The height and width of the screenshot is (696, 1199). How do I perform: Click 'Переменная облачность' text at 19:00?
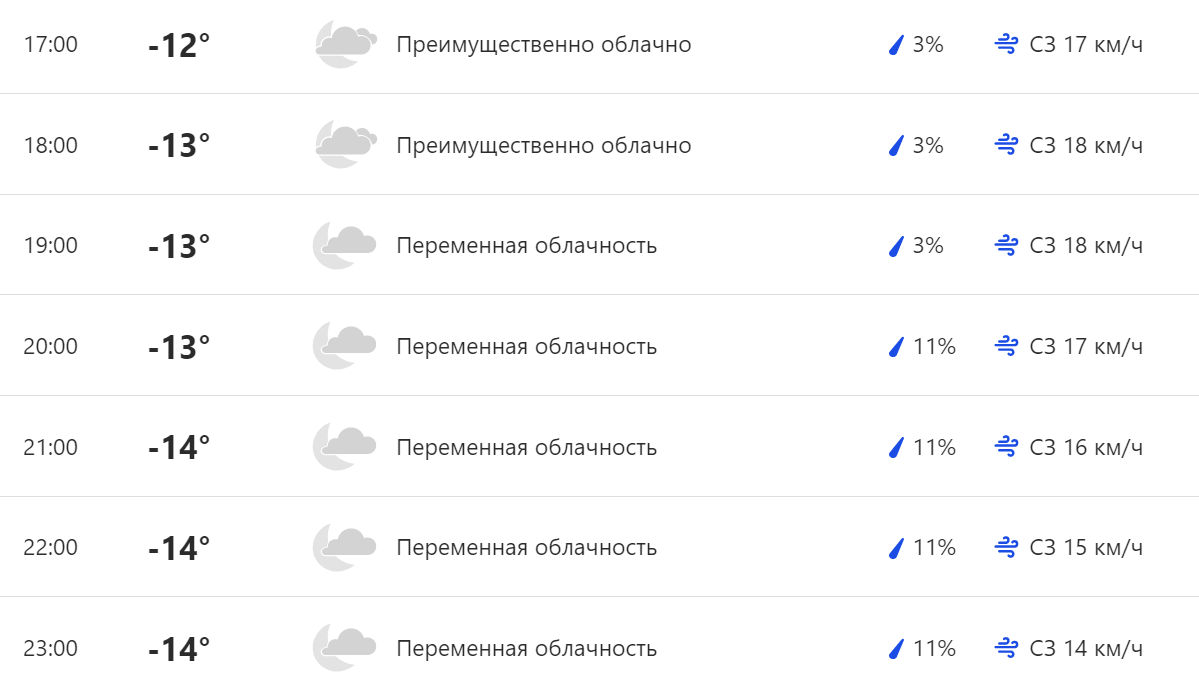tap(526, 245)
